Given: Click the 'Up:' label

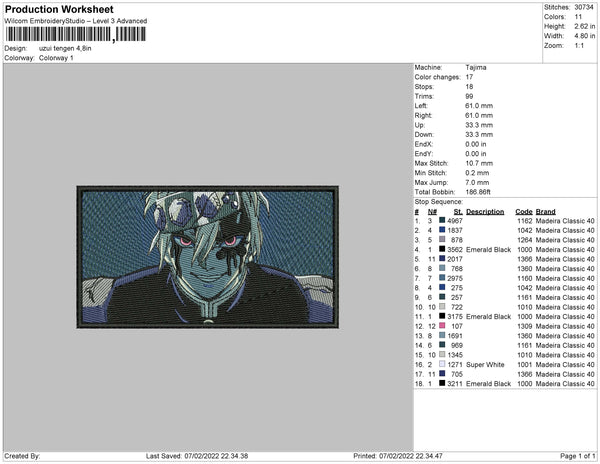Looking at the screenshot, I should 420,125.
